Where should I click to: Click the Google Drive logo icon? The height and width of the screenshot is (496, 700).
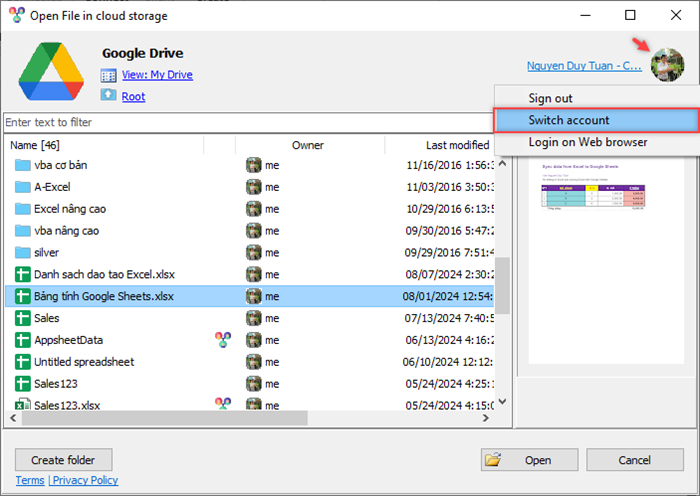[x=51, y=71]
